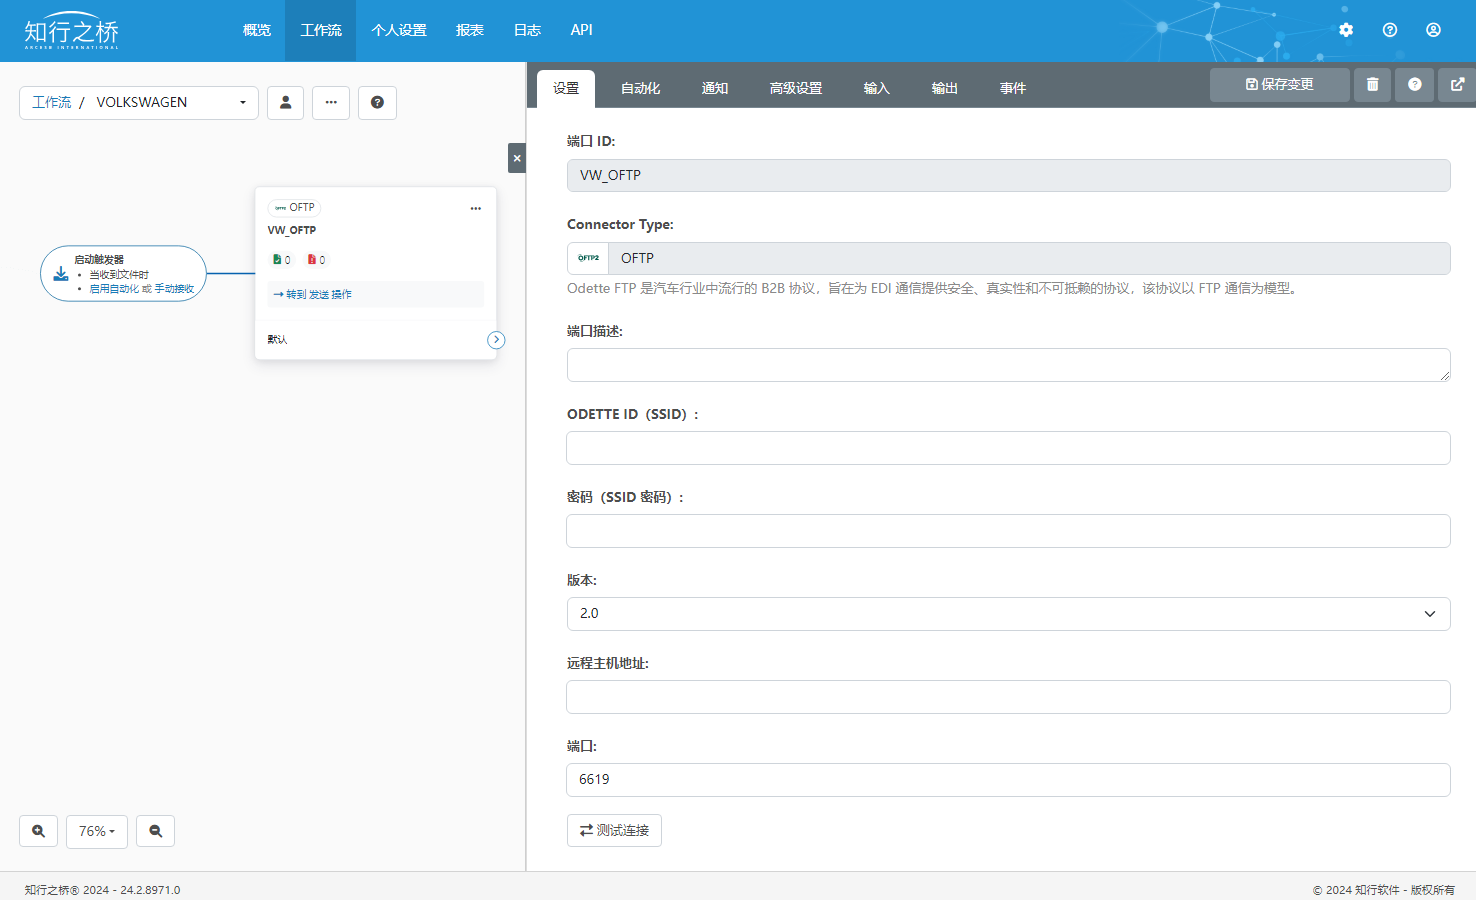Open the 报表 menu in top navigation
This screenshot has width=1476, height=900.
pos(469,30)
